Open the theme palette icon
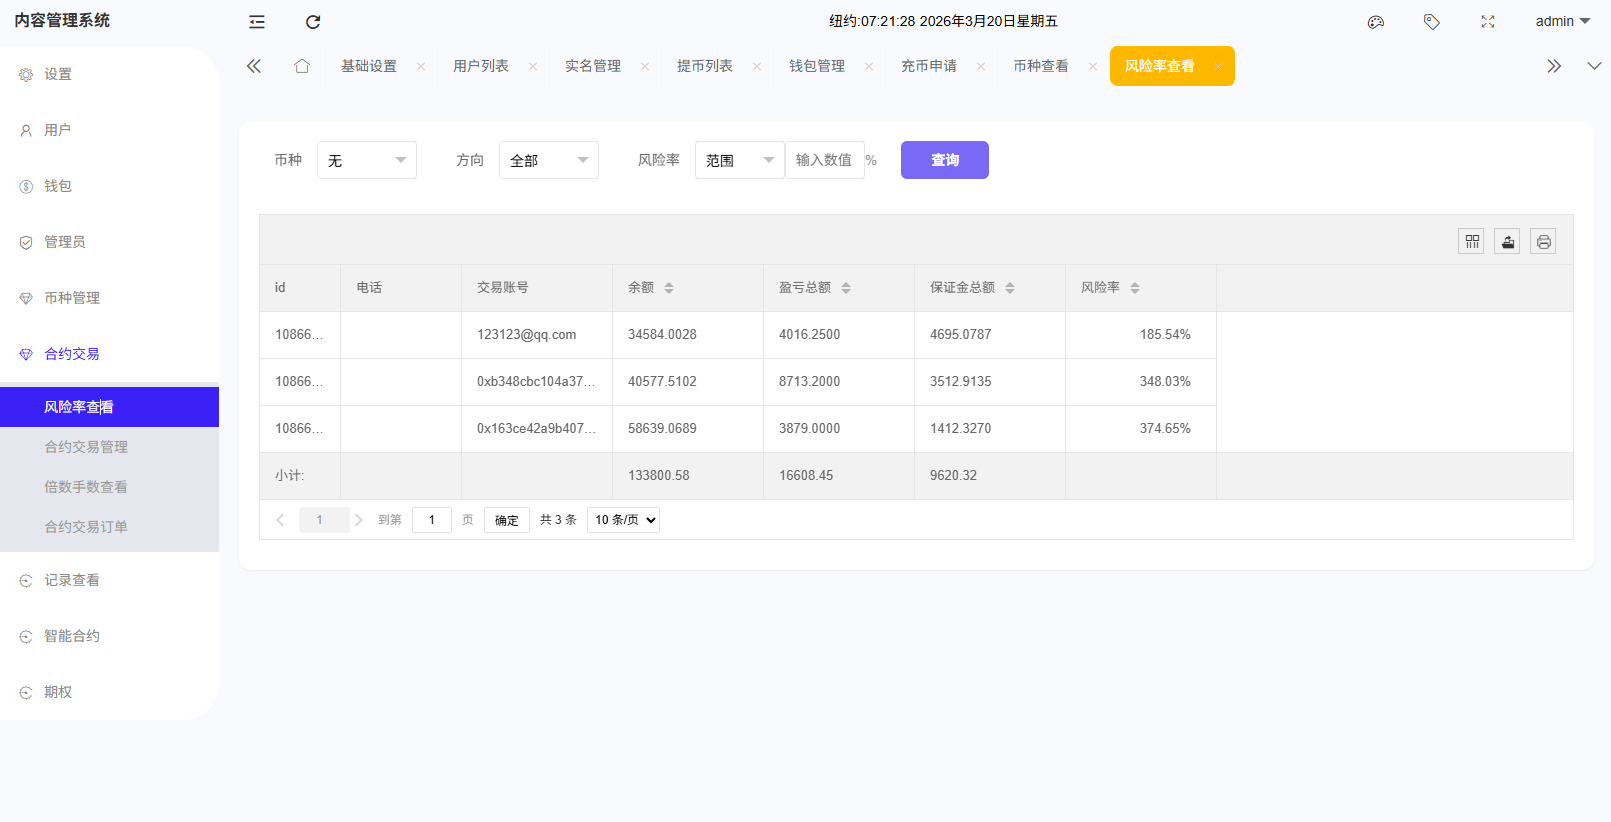 1376,22
